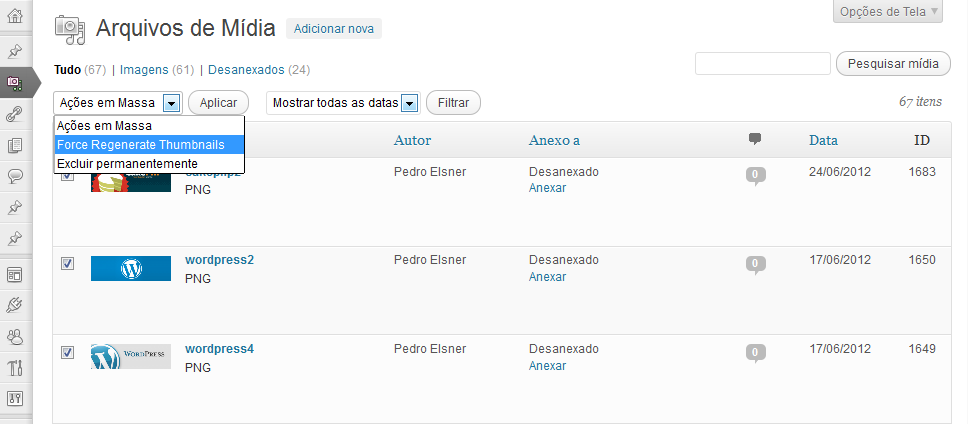
Task: Open the Dashboard home icon in sidebar
Action: 15,17
